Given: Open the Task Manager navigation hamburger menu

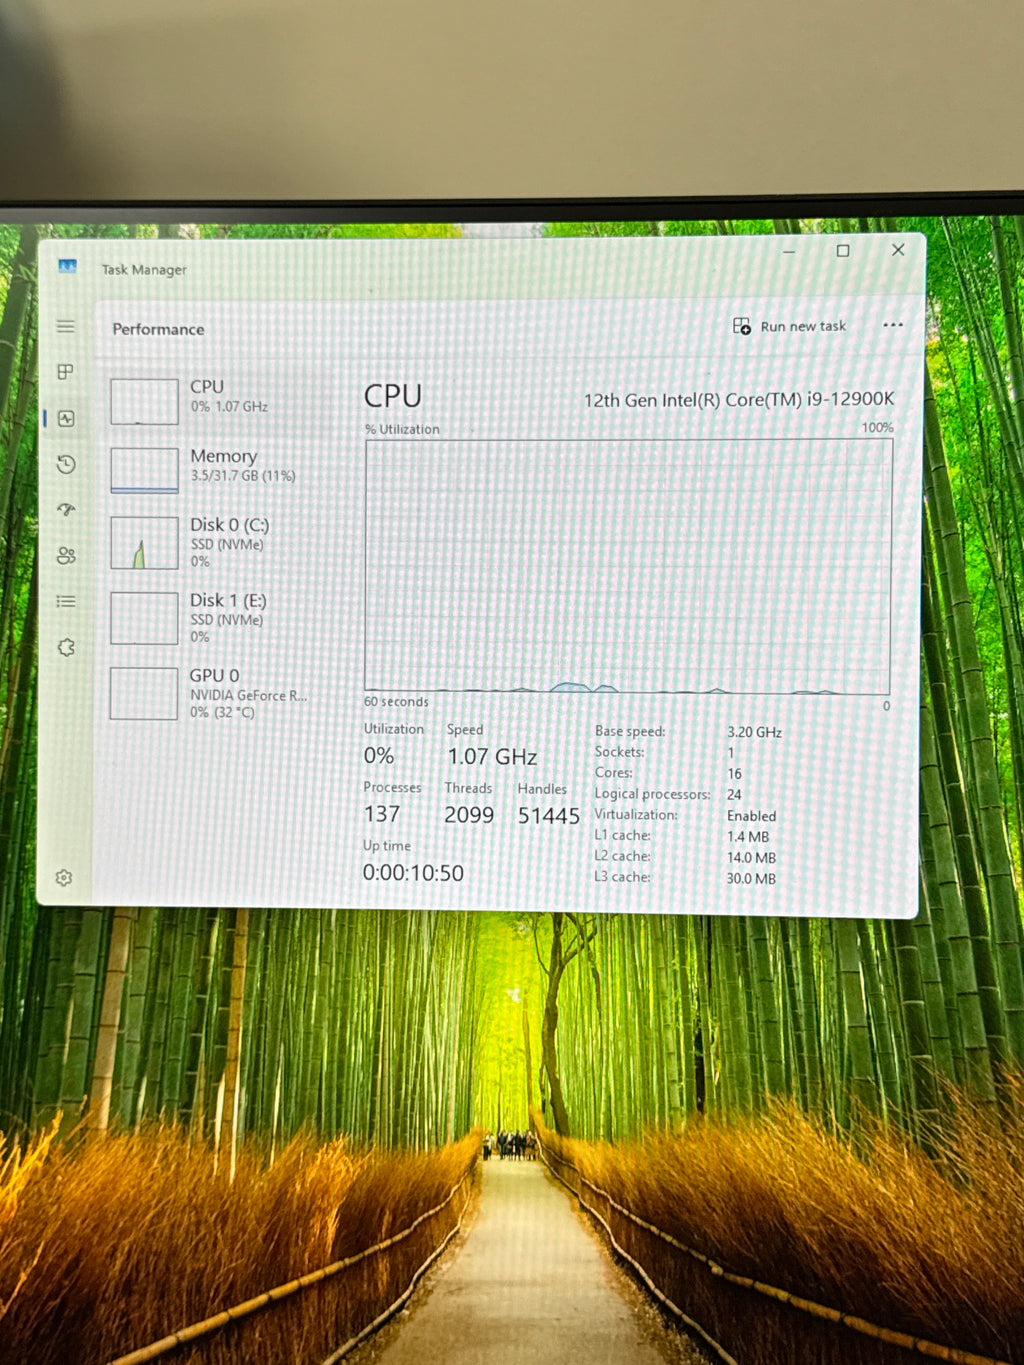Looking at the screenshot, I should coord(66,326).
